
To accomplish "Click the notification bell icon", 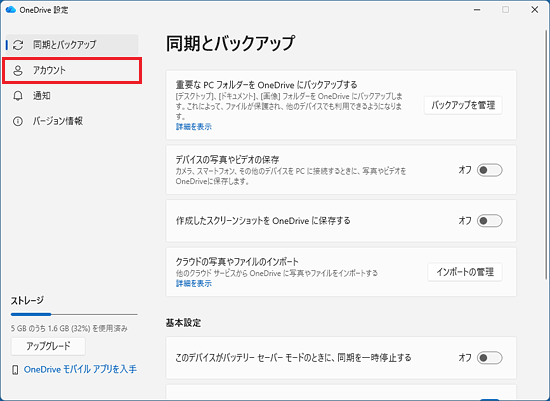I will tap(18, 96).
